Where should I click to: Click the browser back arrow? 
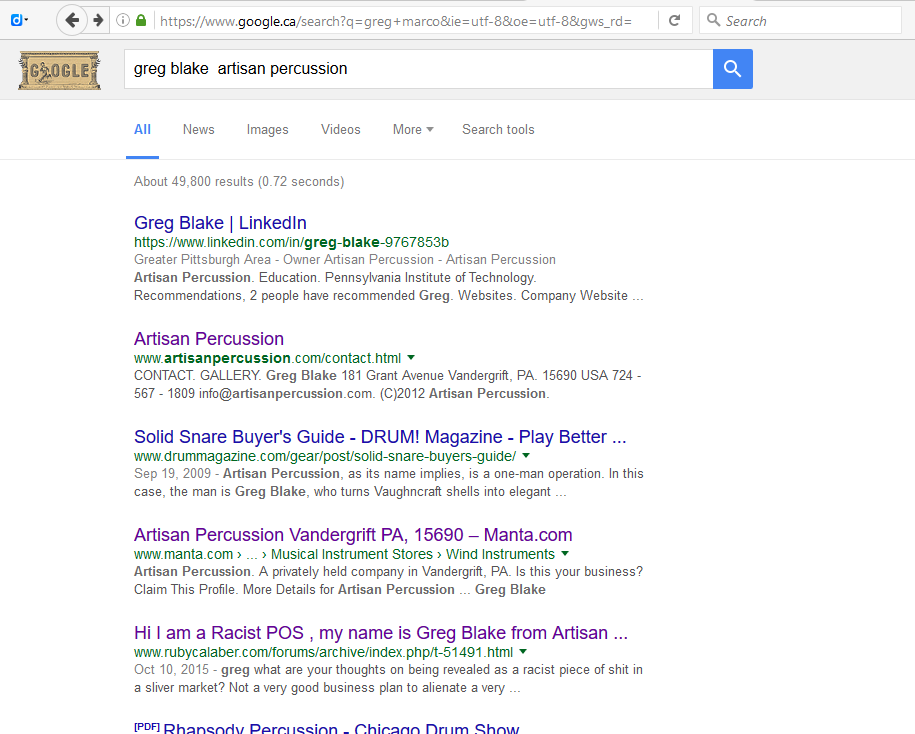tap(72, 20)
